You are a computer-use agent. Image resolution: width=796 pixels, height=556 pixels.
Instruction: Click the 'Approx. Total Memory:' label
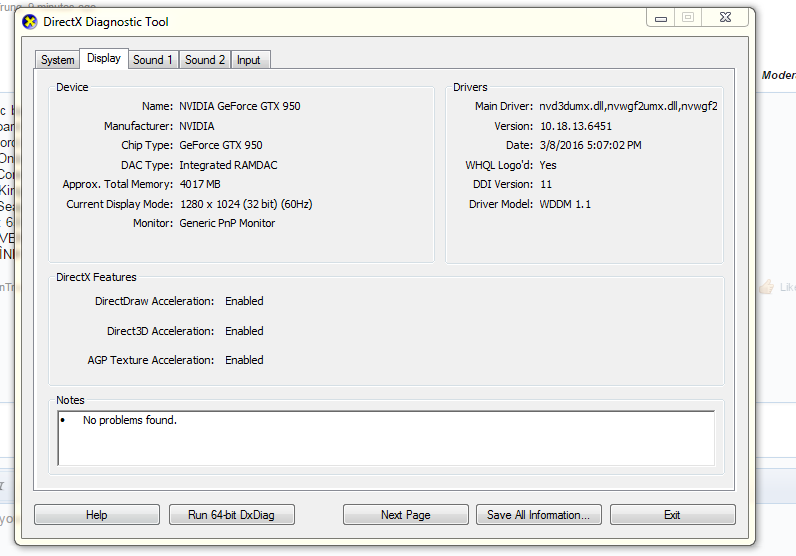[x=118, y=184]
